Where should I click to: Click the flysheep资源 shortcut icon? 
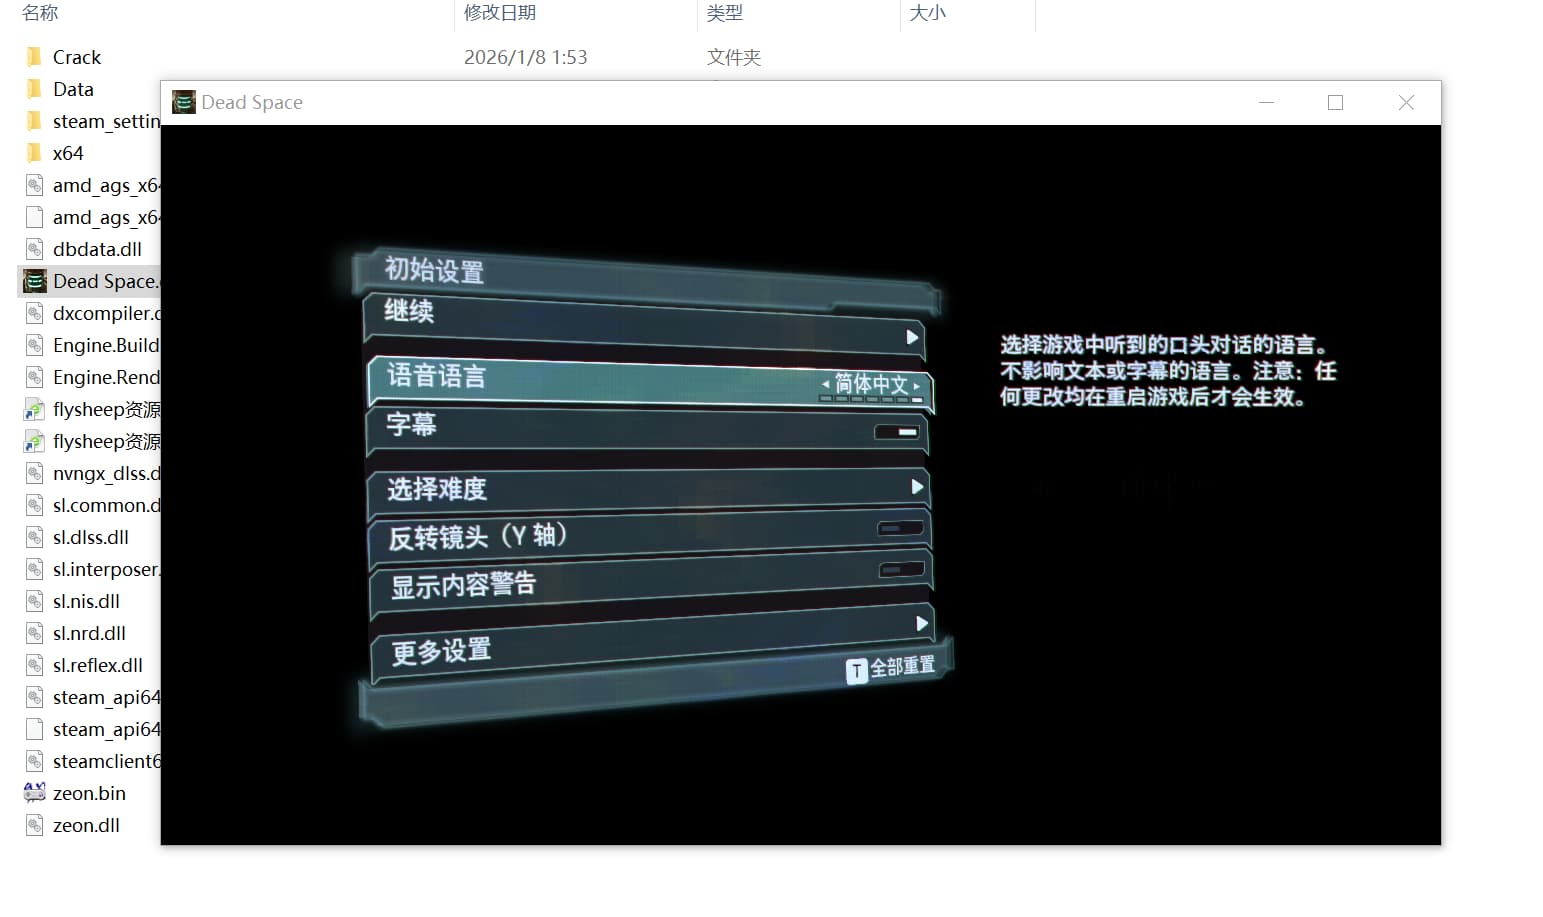coord(34,409)
